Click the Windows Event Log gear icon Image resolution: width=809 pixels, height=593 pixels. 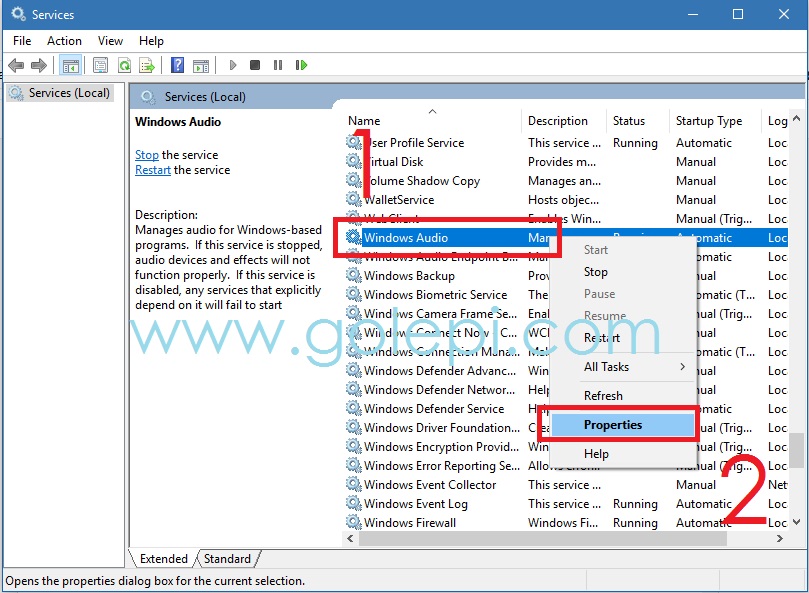coord(353,503)
